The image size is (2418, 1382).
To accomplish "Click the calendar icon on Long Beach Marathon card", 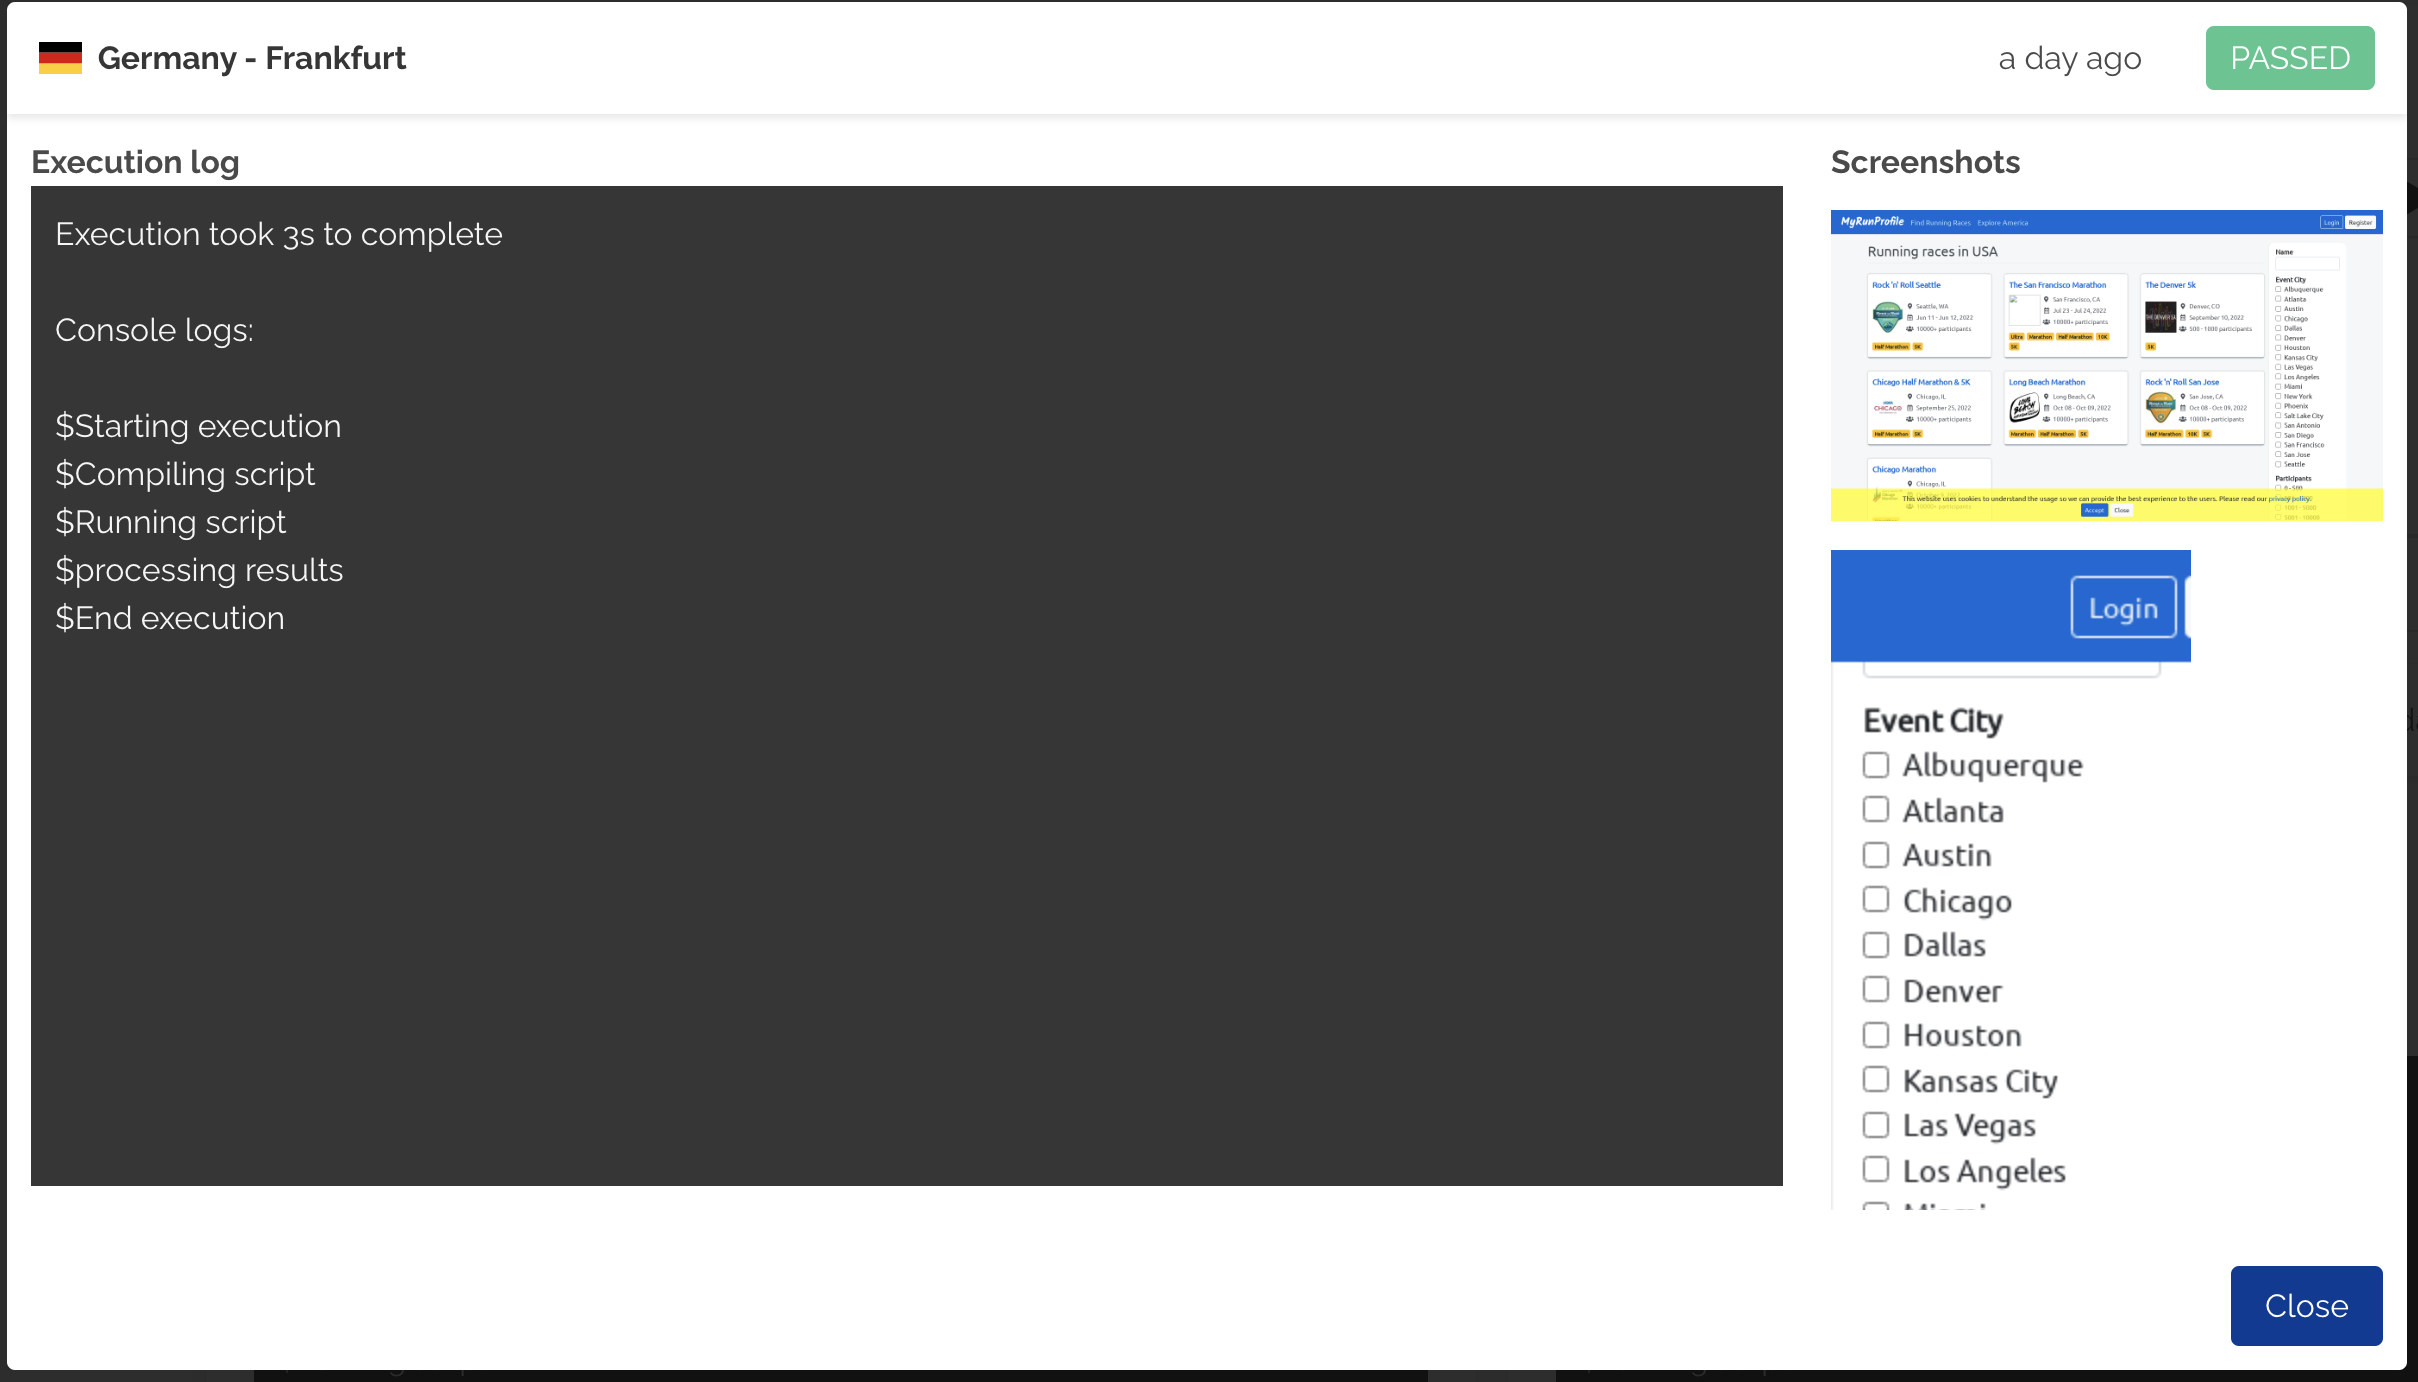I will click(2047, 408).
